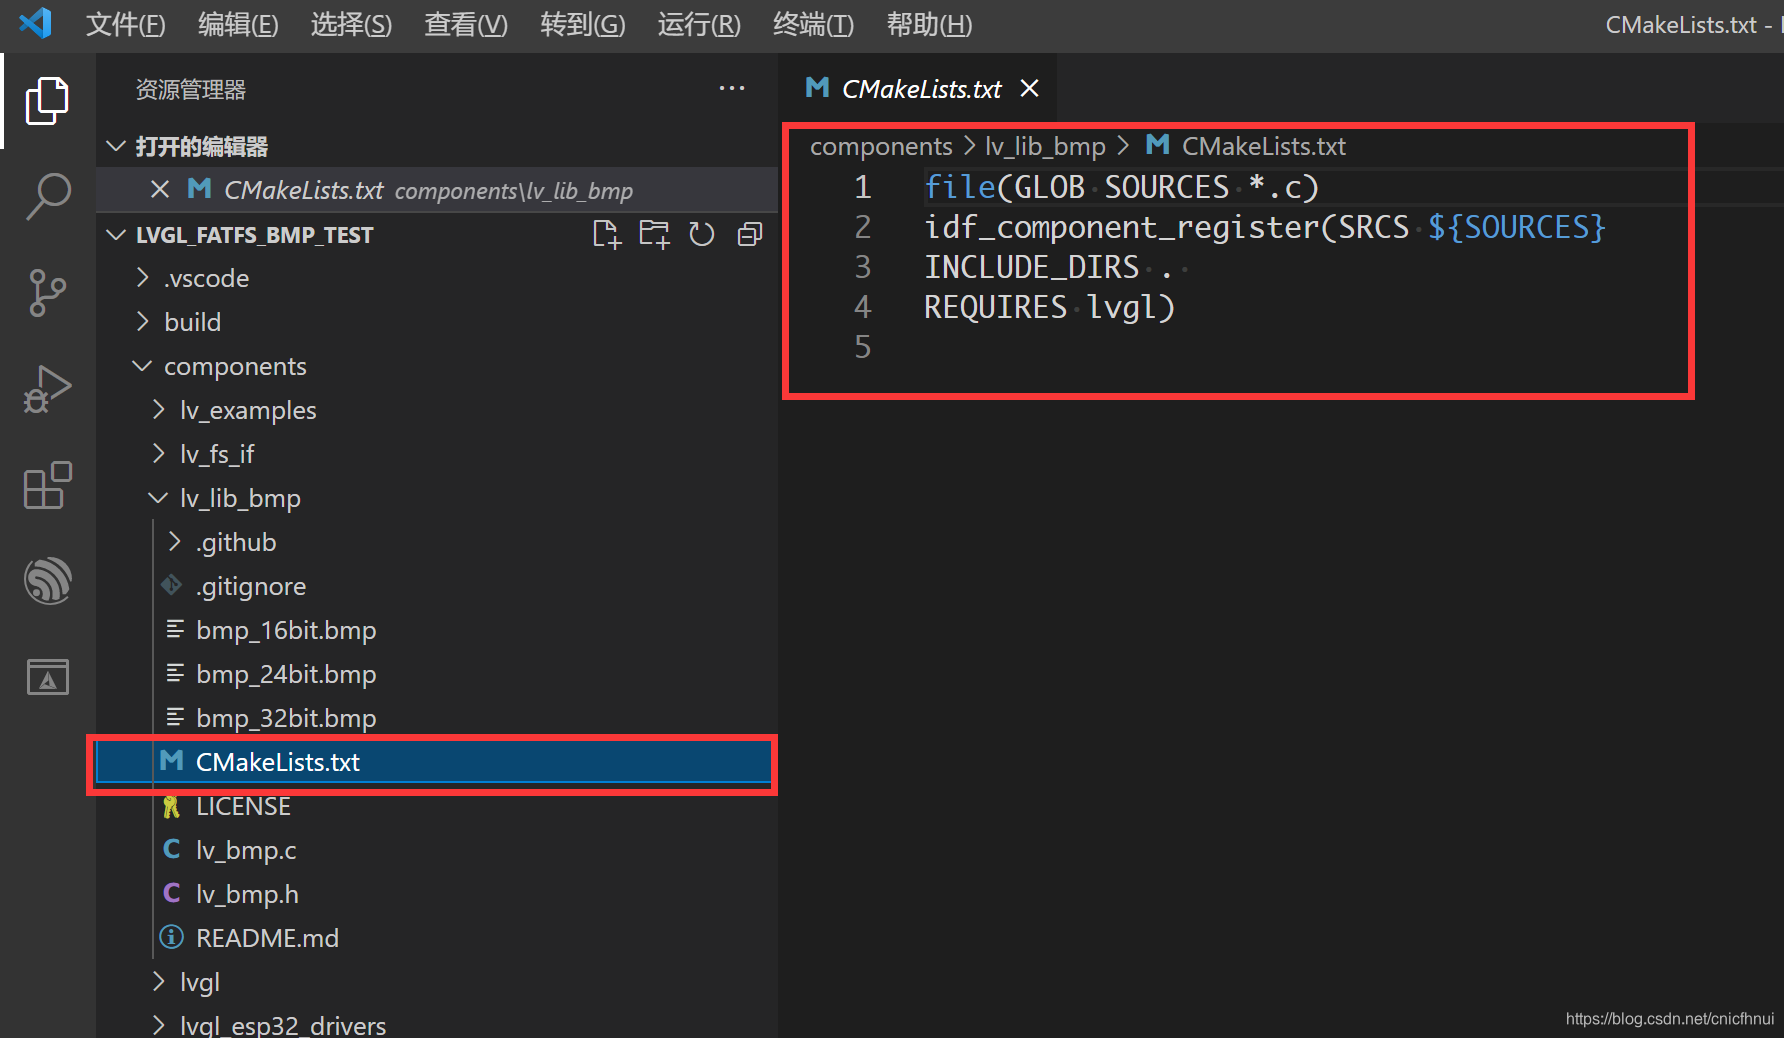Open the Search view in the activity bar

(47, 197)
